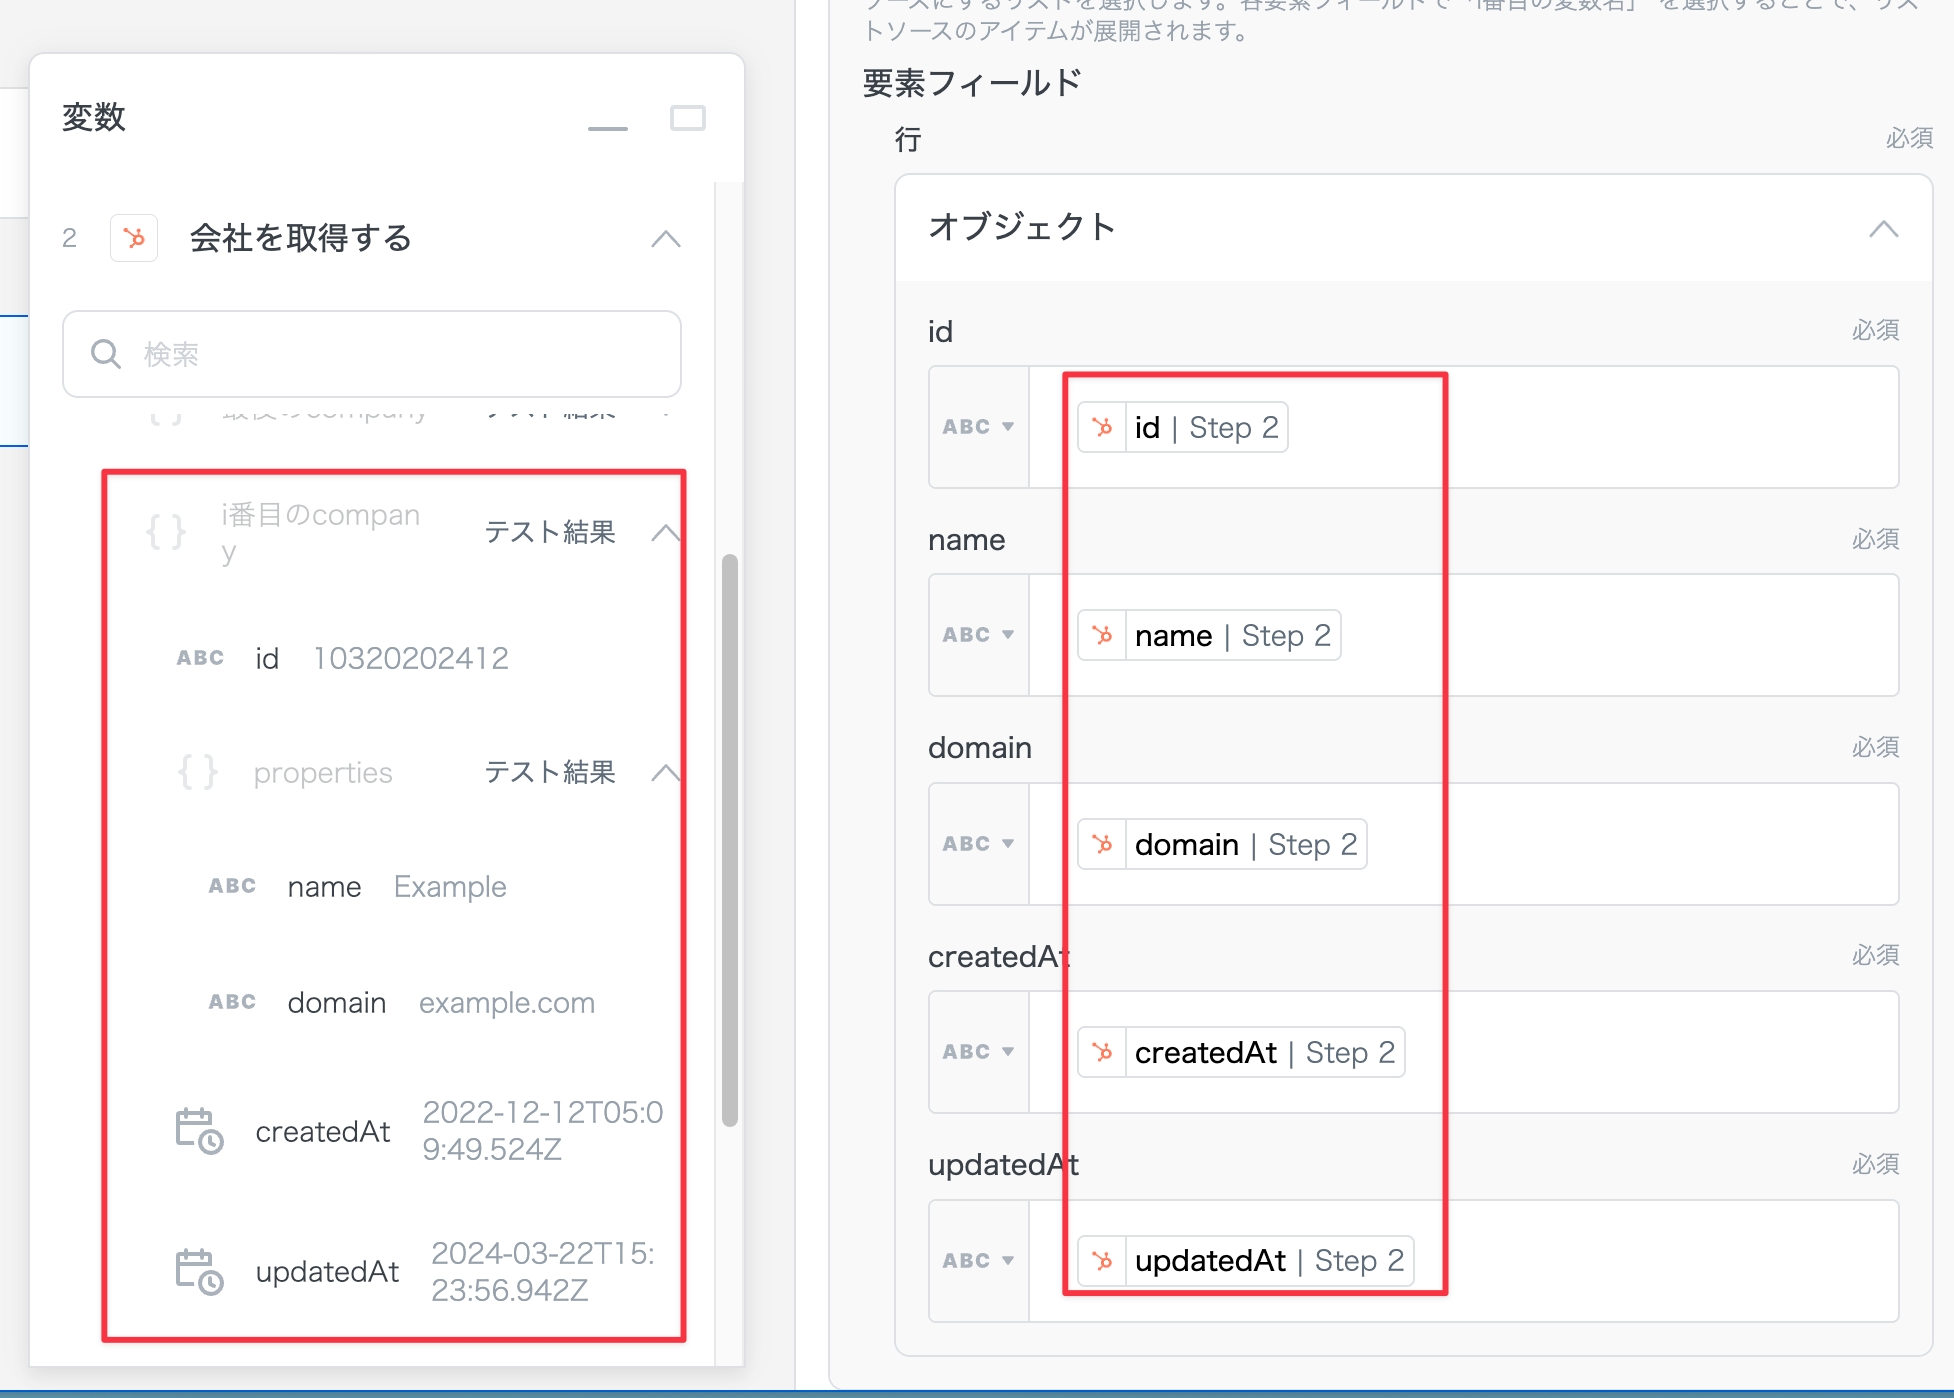Click HubSpot icon in id Step 2 pill
The image size is (1954, 1398).
pyautogui.click(x=1103, y=428)
